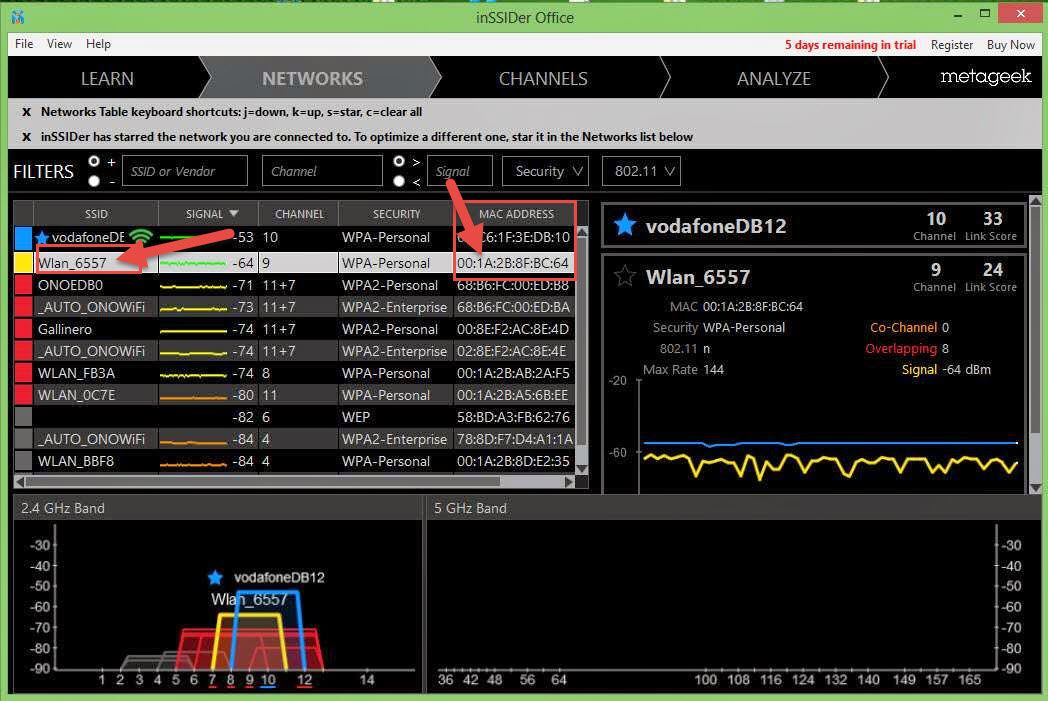Go to the ANALYZE tab
Image resolution: width=1048 pixels, height=701 pixels.
point(775,78)
